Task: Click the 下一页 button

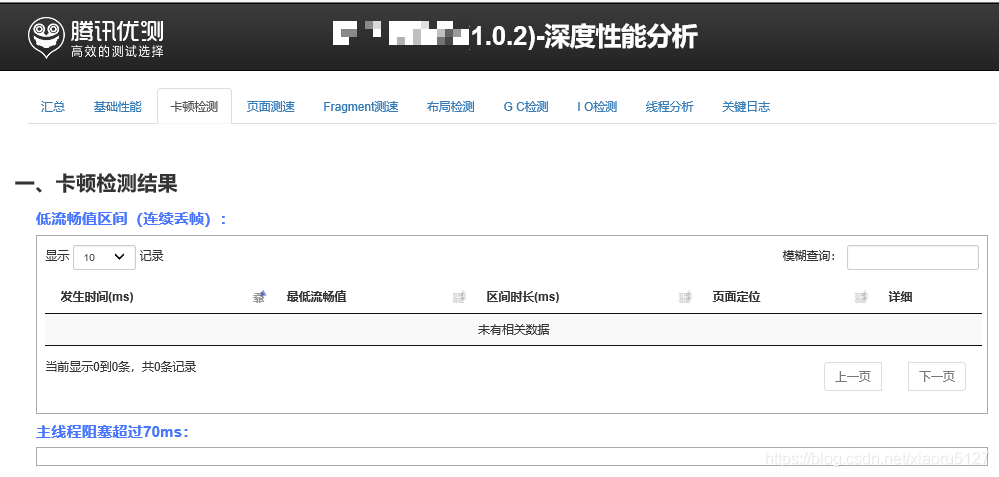Action: pos(937,376)
